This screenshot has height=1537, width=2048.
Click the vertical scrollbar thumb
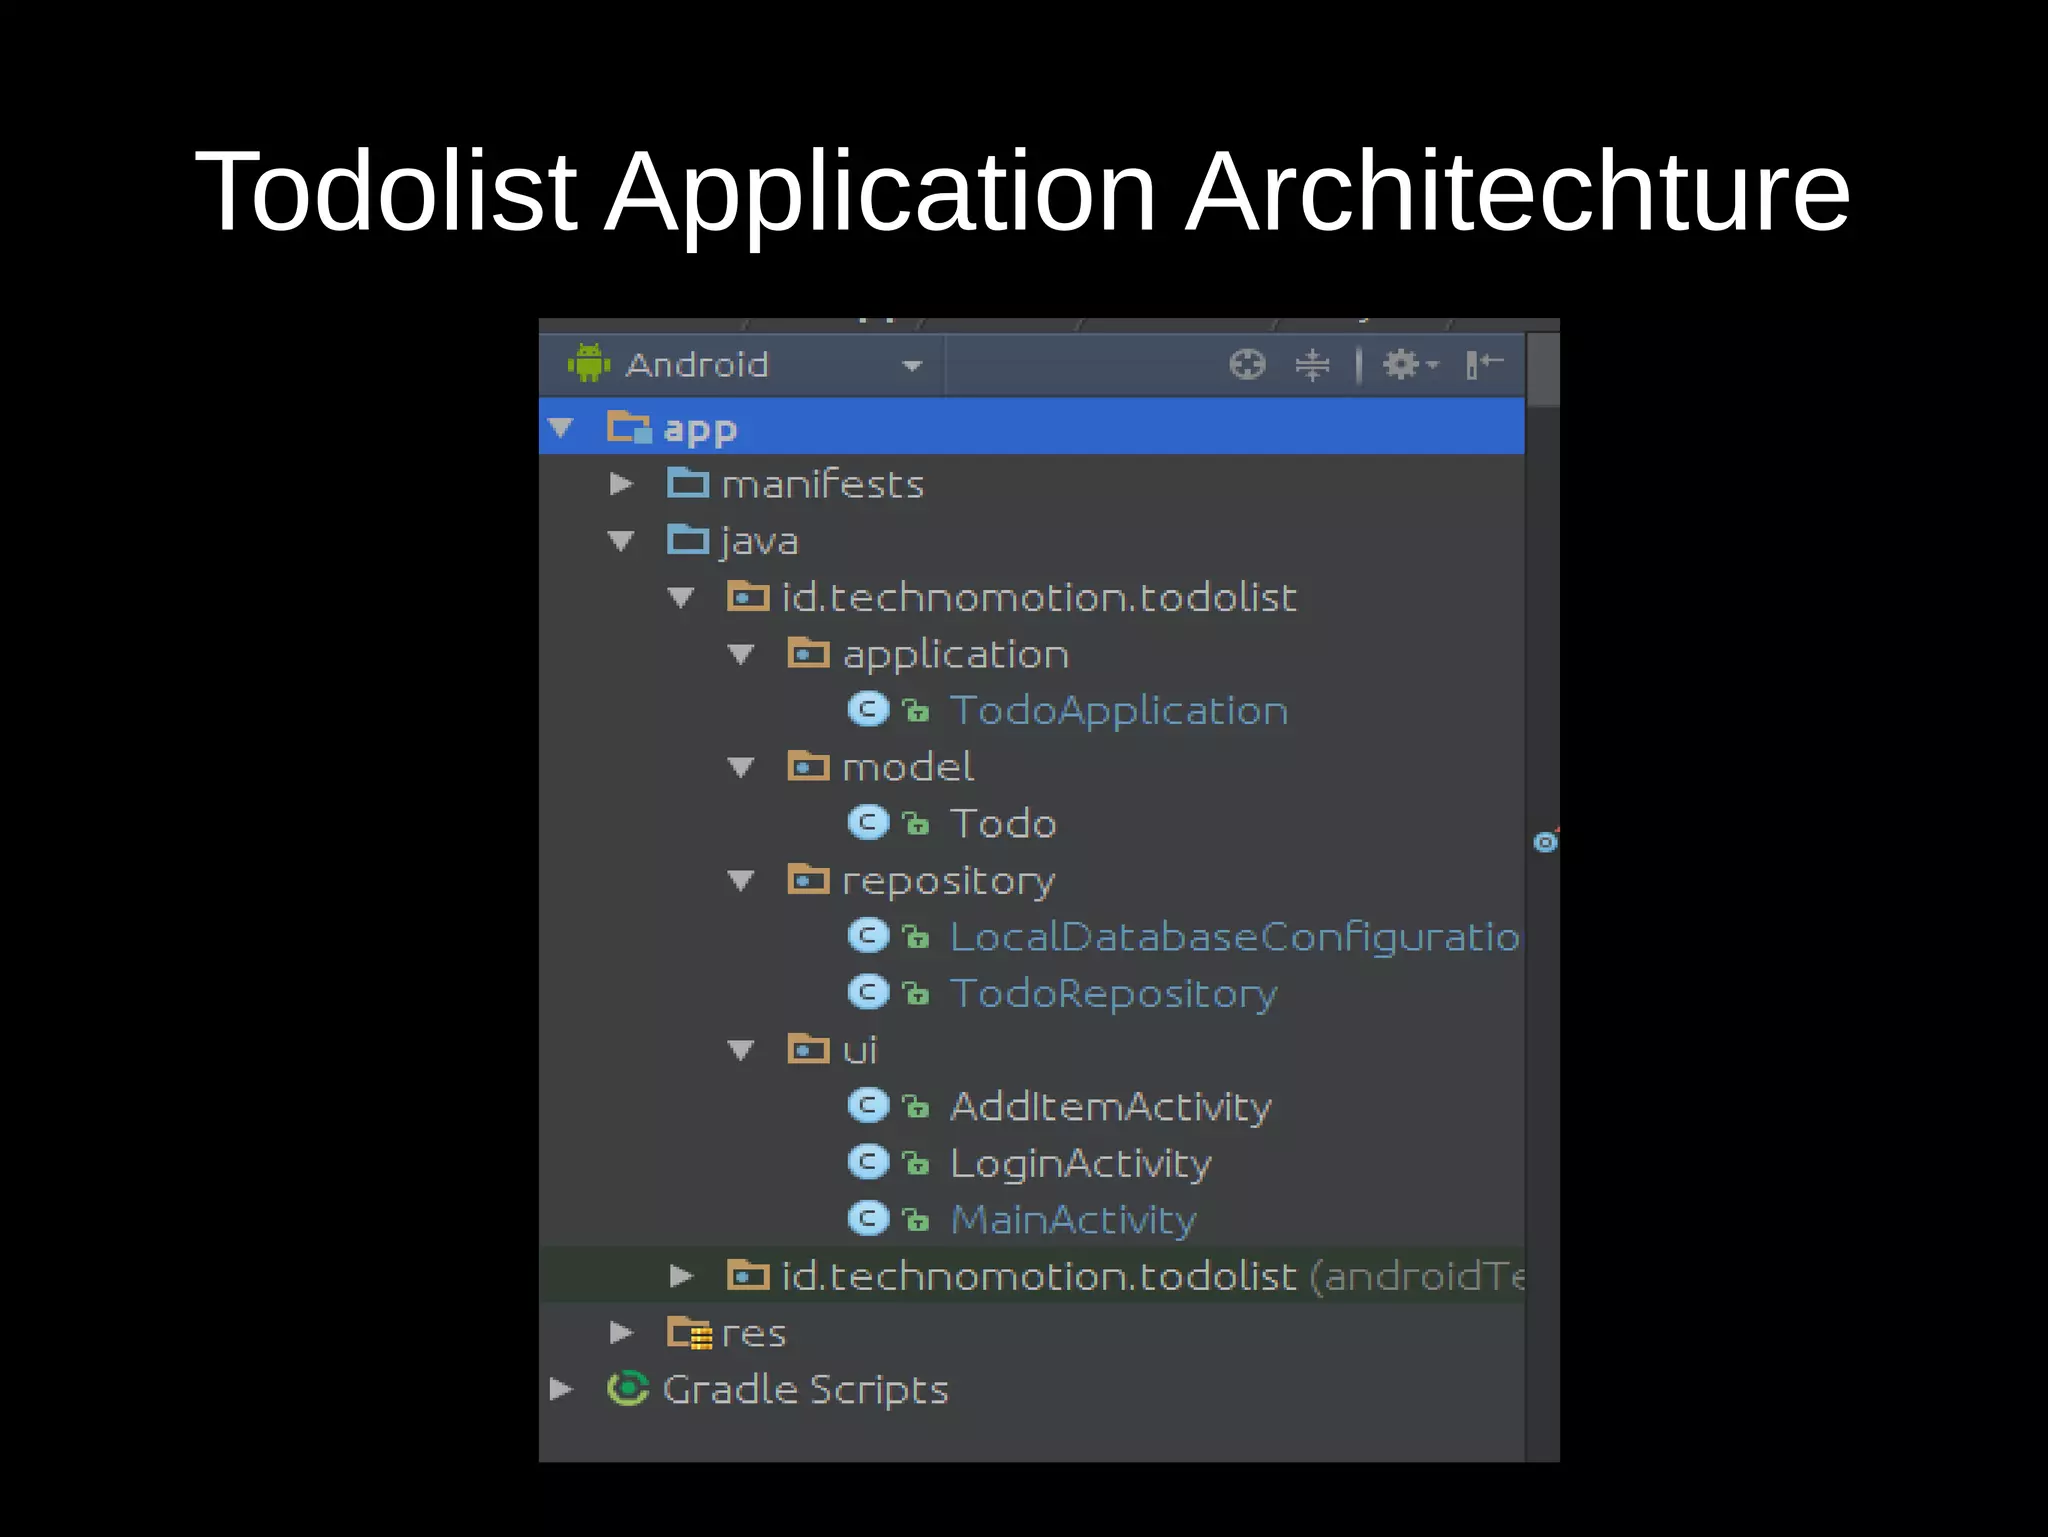(x=1543, y=368)
